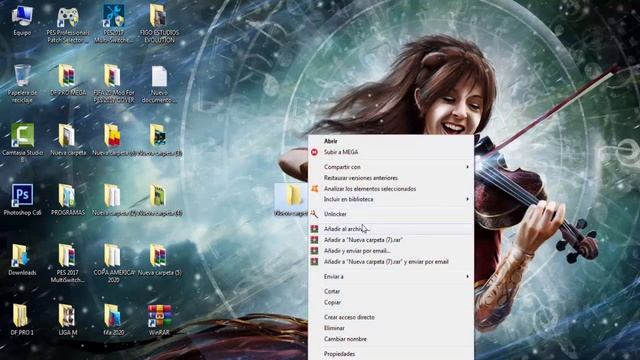Click the red MEGA upload icon
The width and height of the screenshot is (640, 360).
pyautogui.click(x=314, y=152)
